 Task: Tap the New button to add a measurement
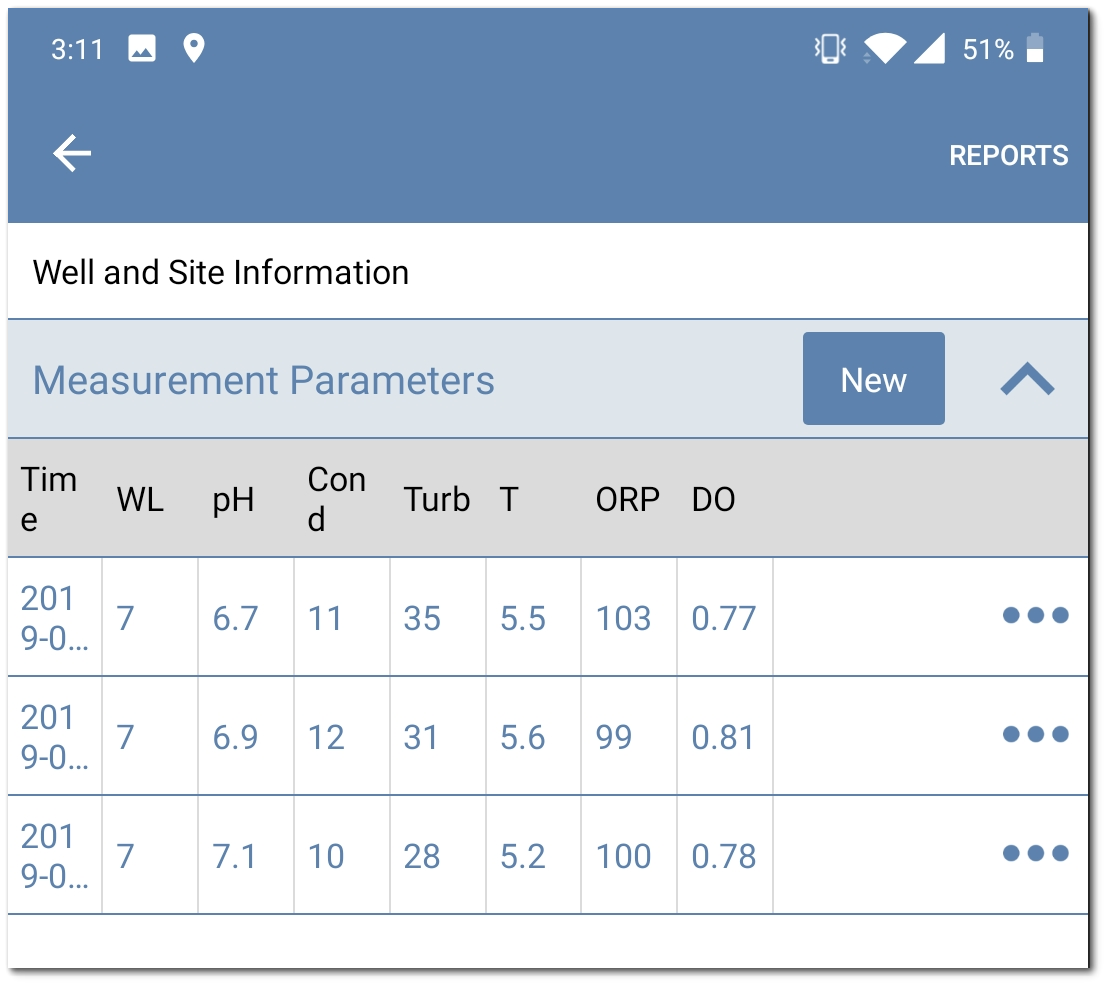click(873, 379)
